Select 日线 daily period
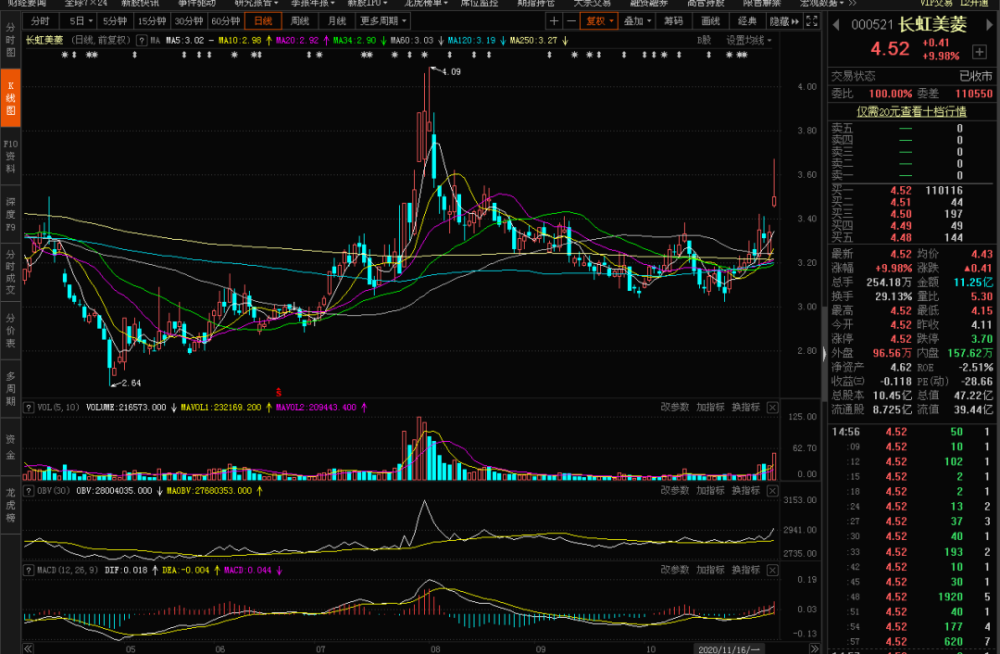The image size is (1000, 654). [x=263, y=21]
